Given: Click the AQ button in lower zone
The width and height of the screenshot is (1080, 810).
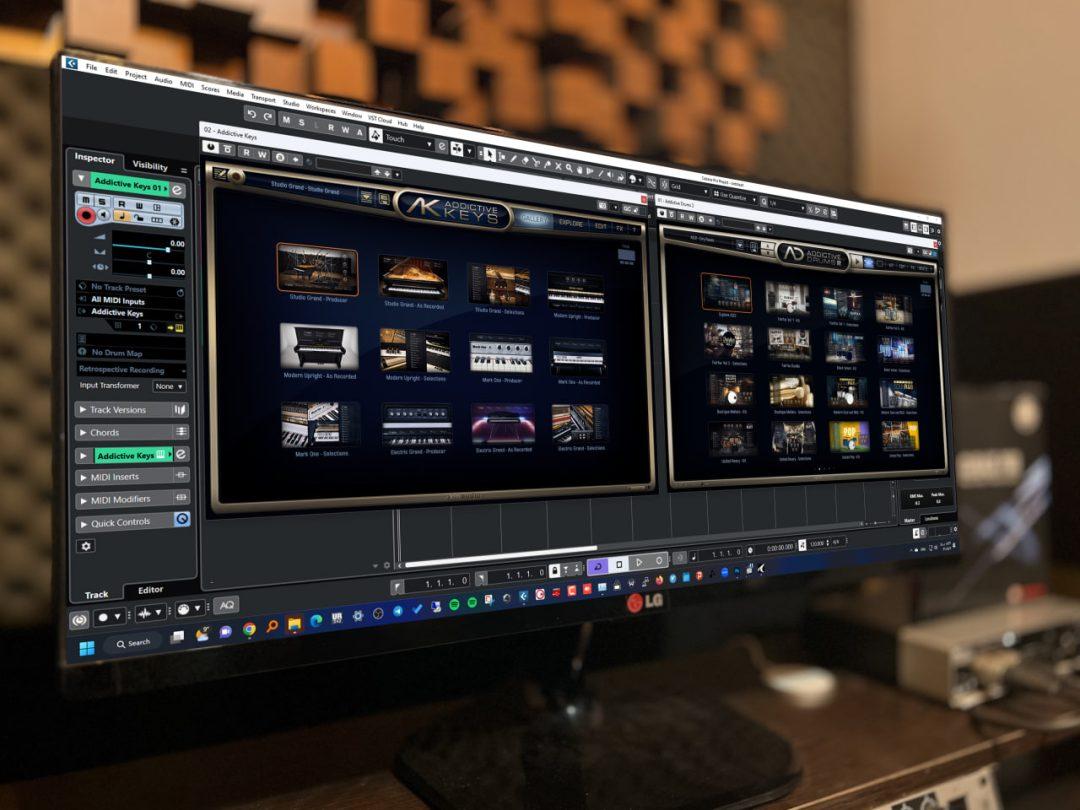Looking at the screenshot, I should point(226,605).
